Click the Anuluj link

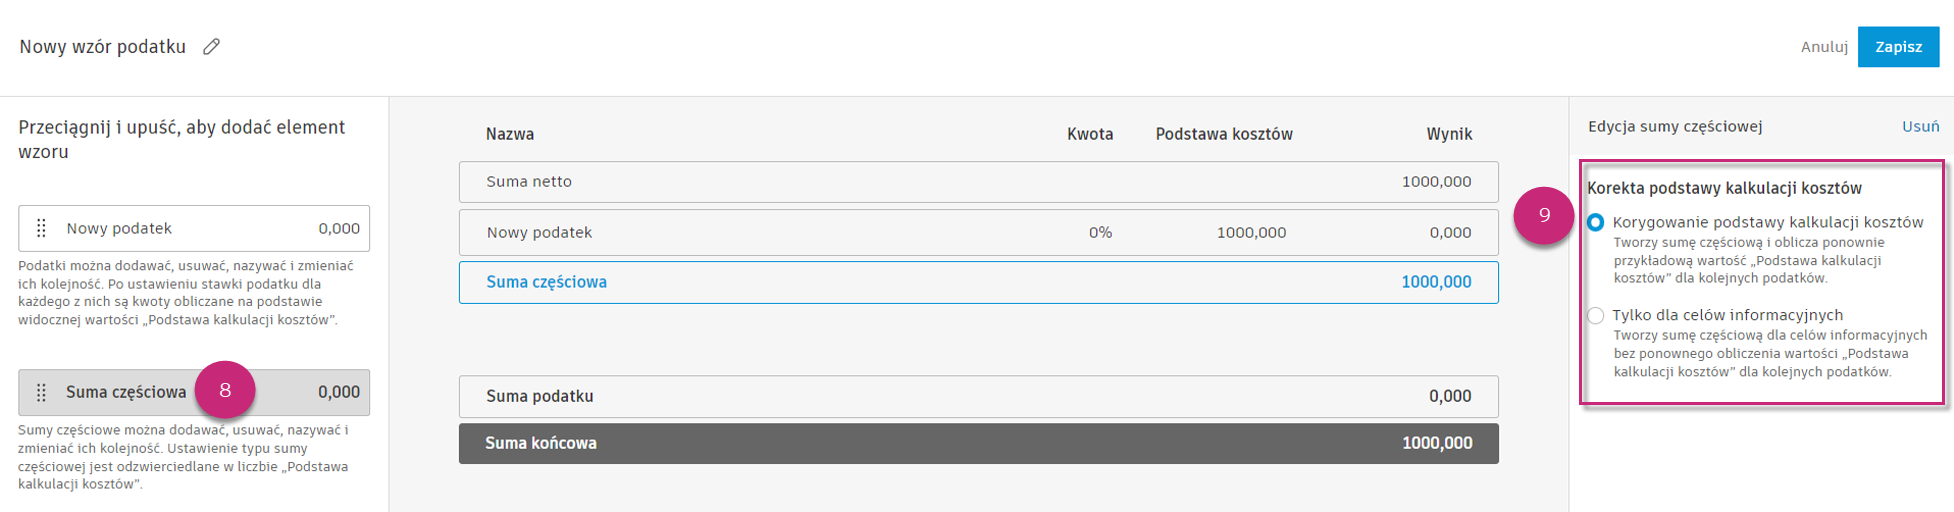tap(1824, 47)
